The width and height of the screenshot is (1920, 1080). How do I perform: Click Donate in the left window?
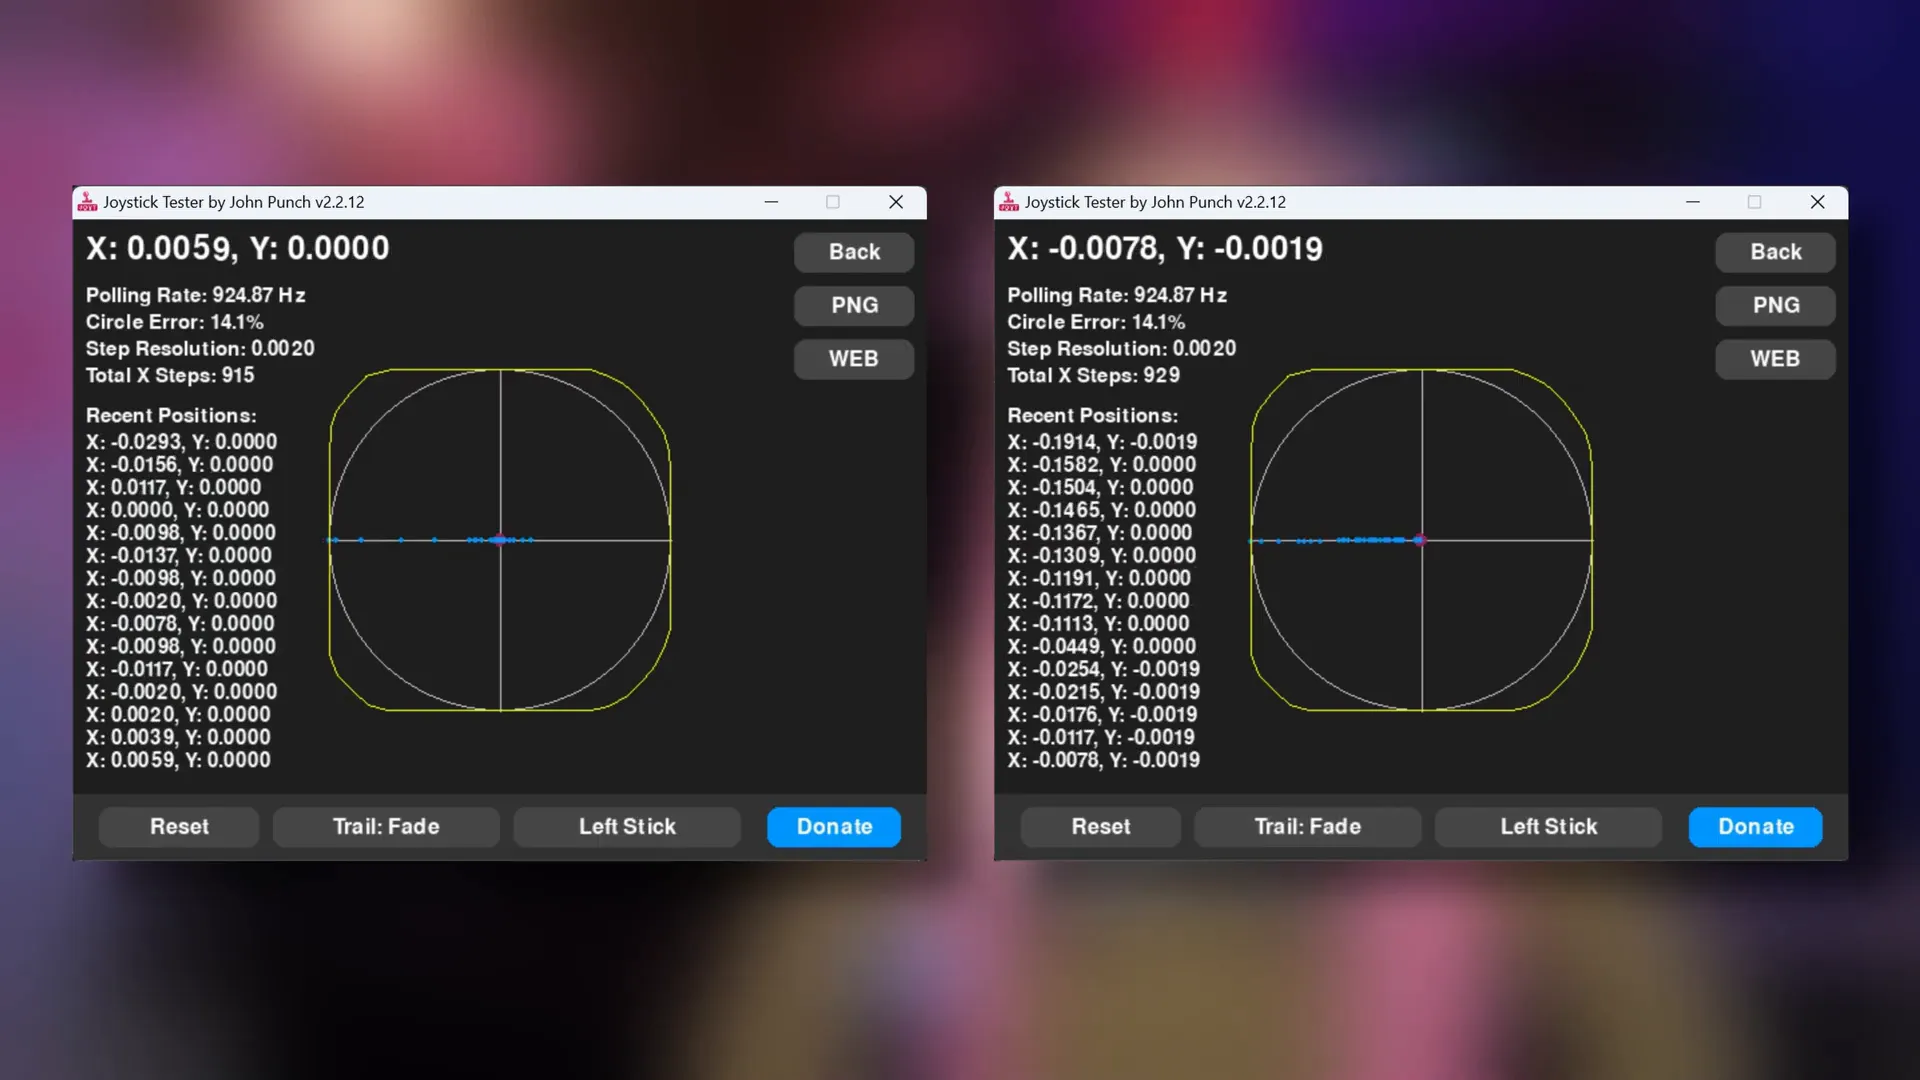(x=834, y=827)
